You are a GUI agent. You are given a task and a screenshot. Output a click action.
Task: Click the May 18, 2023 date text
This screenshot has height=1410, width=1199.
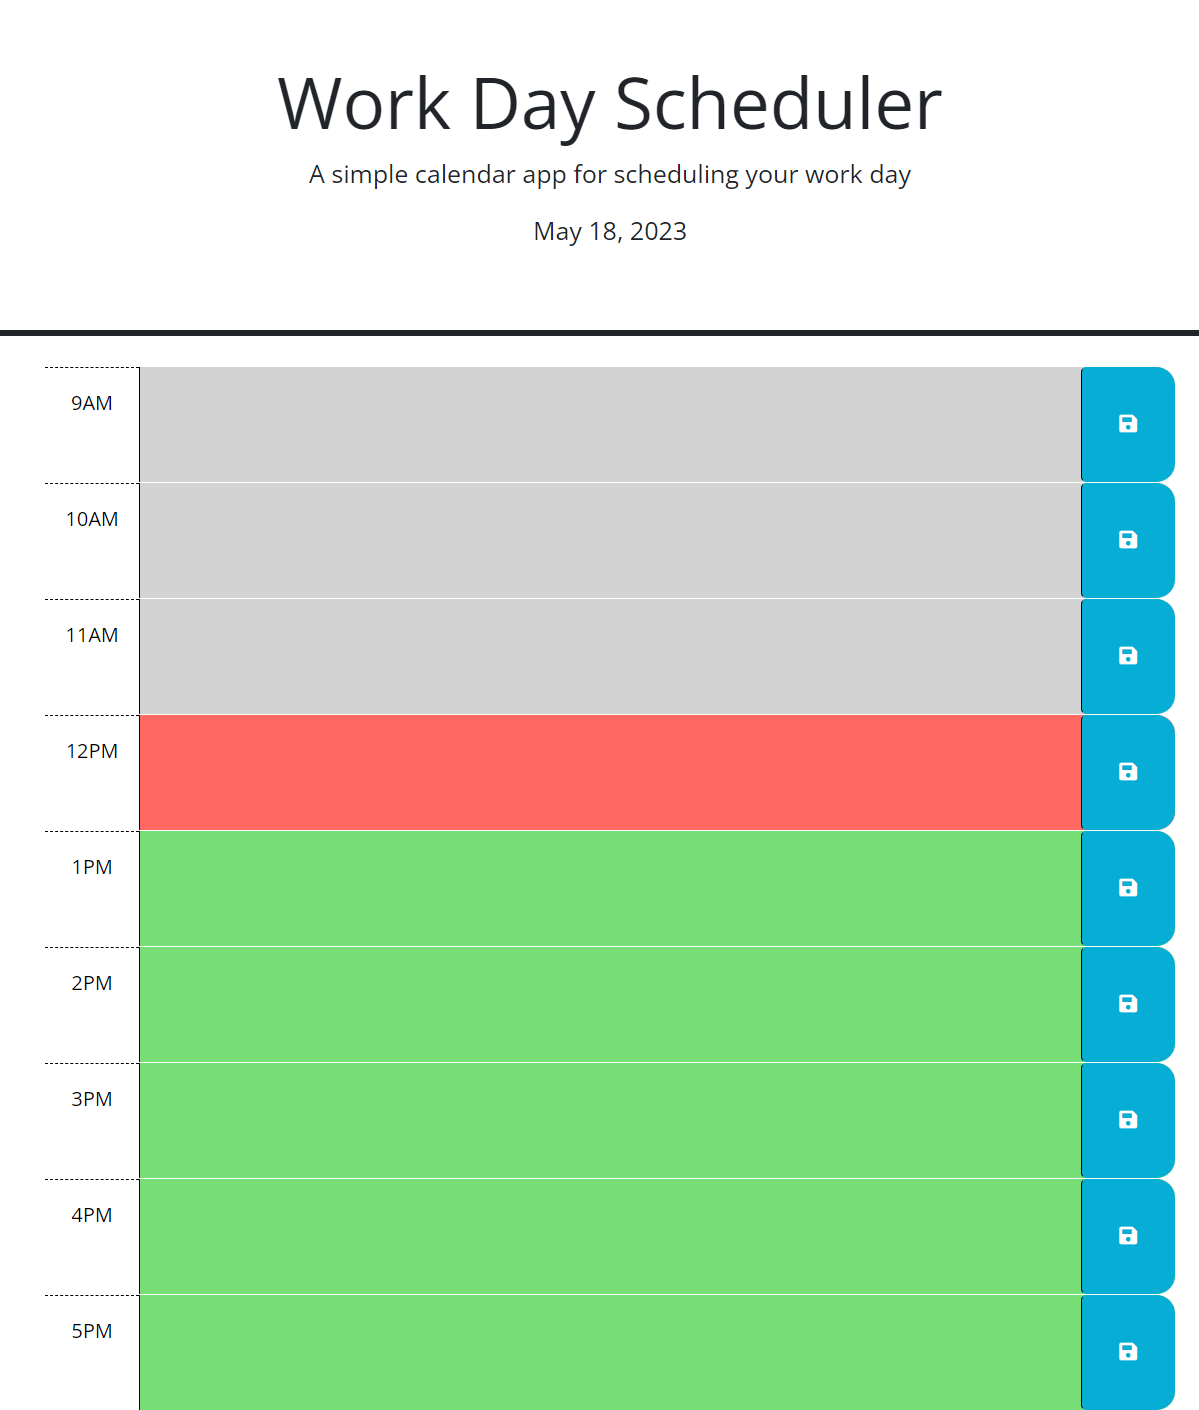point(608,231)
